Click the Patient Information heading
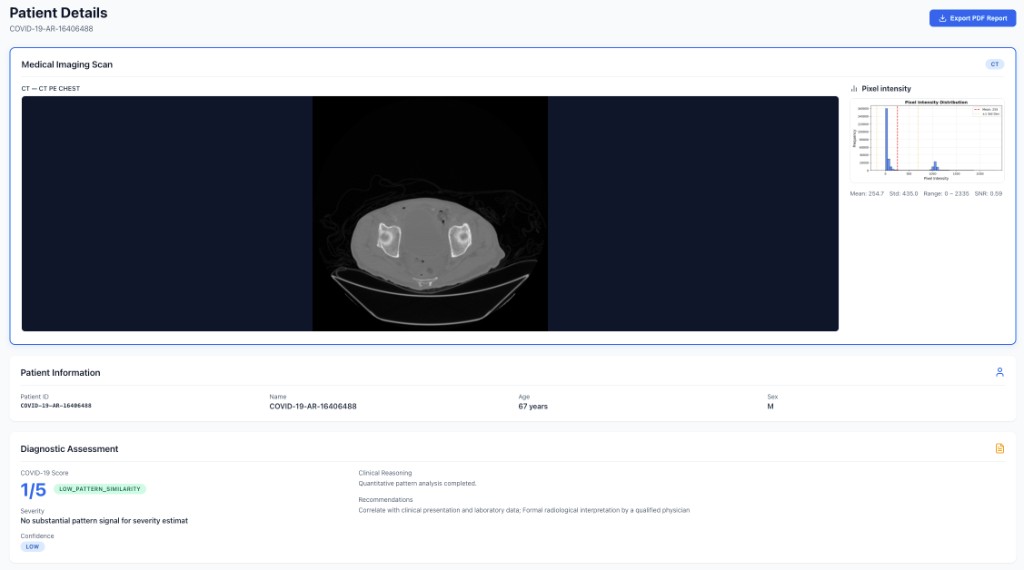The image size is (1024, 570). click(60, 373)
